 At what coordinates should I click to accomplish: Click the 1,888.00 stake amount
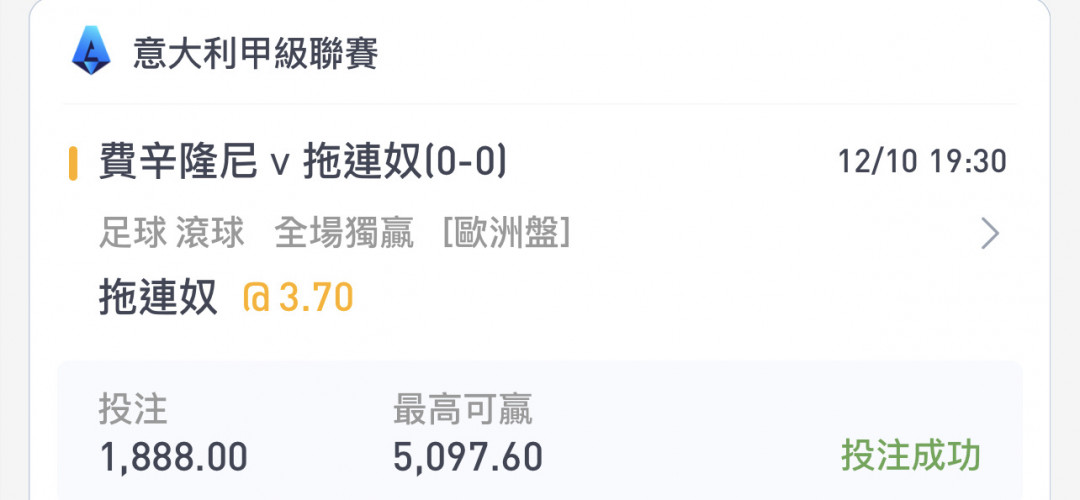pos(173,458)
